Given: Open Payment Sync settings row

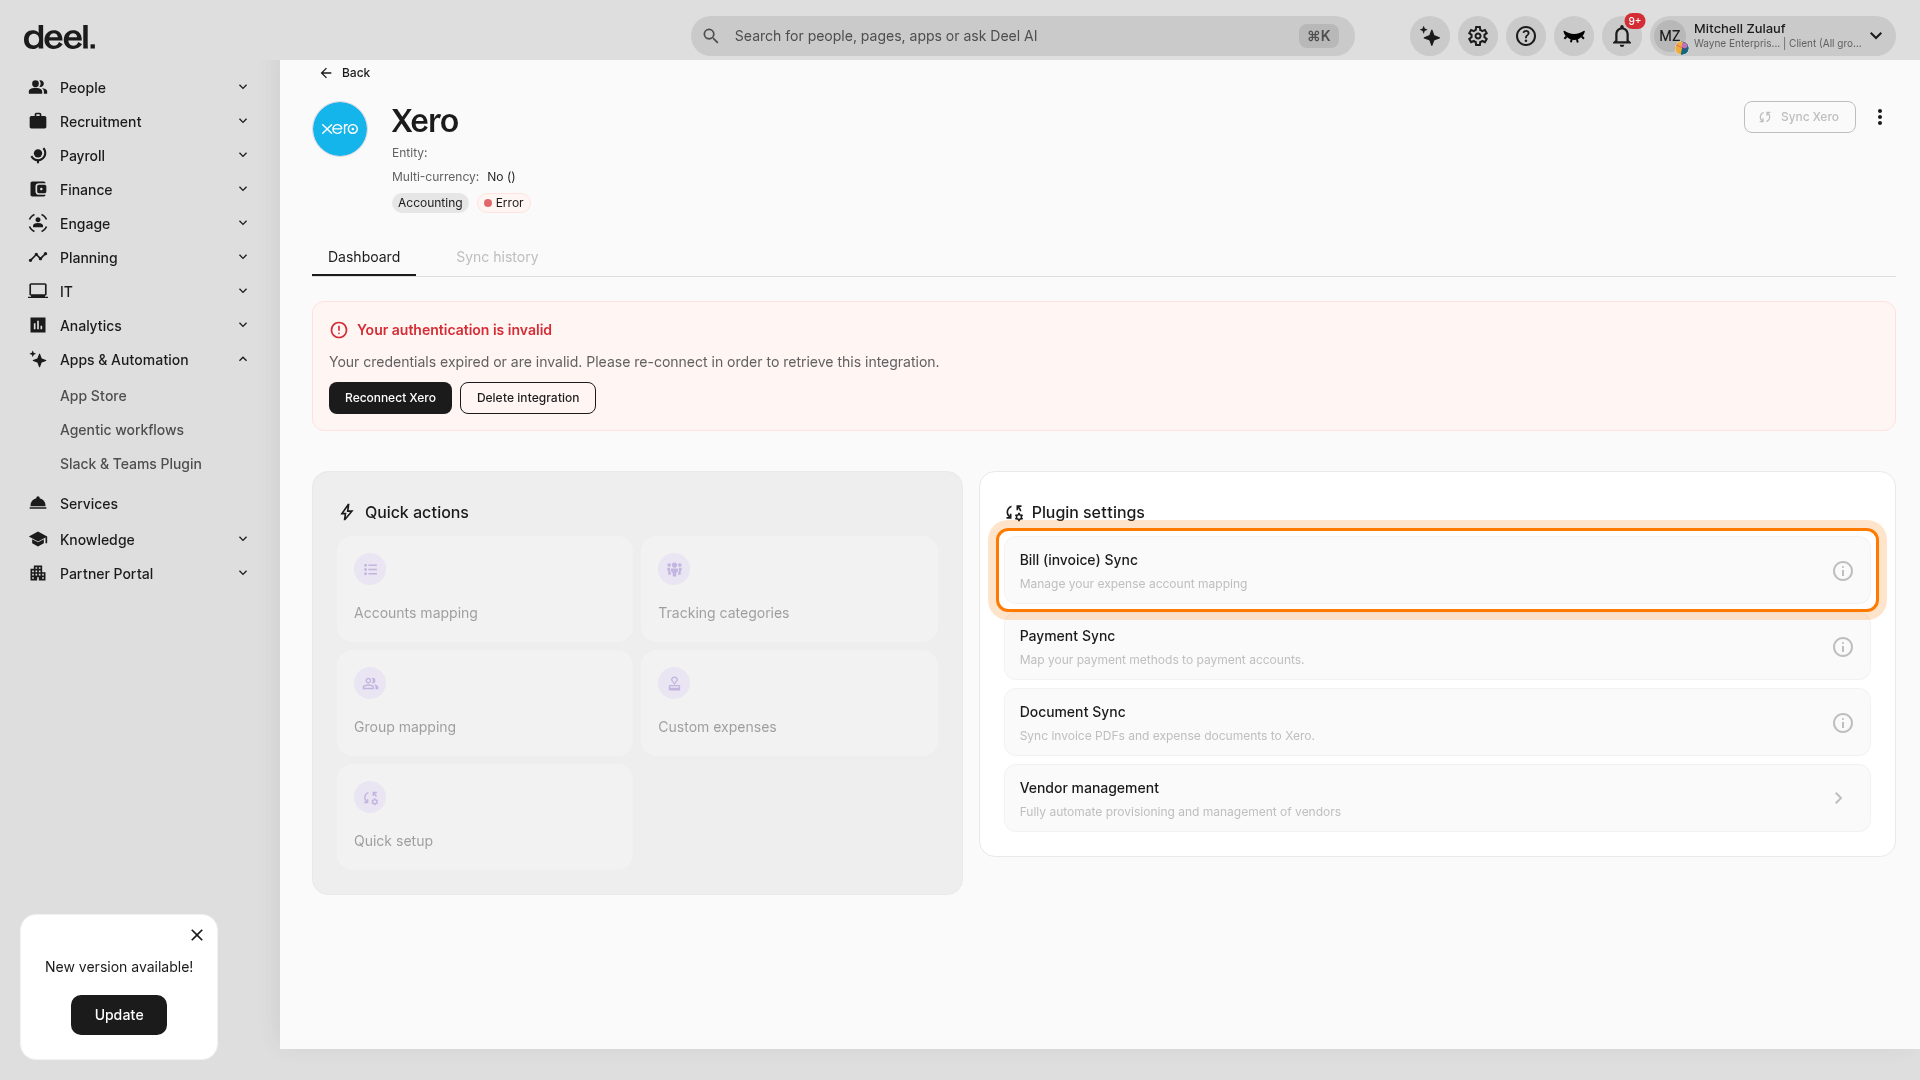Looking at the screenshot, I should click(1437, 647).
